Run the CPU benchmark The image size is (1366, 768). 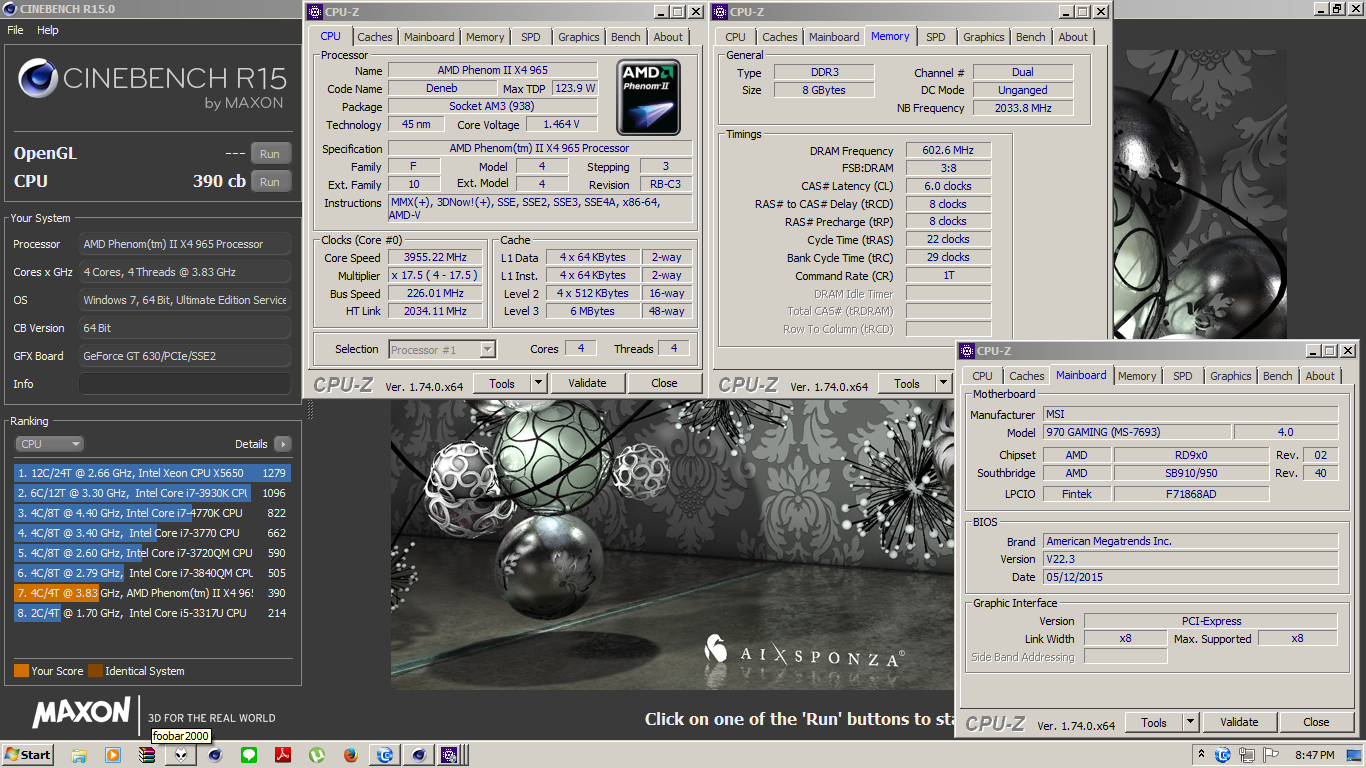click(270, 182)
